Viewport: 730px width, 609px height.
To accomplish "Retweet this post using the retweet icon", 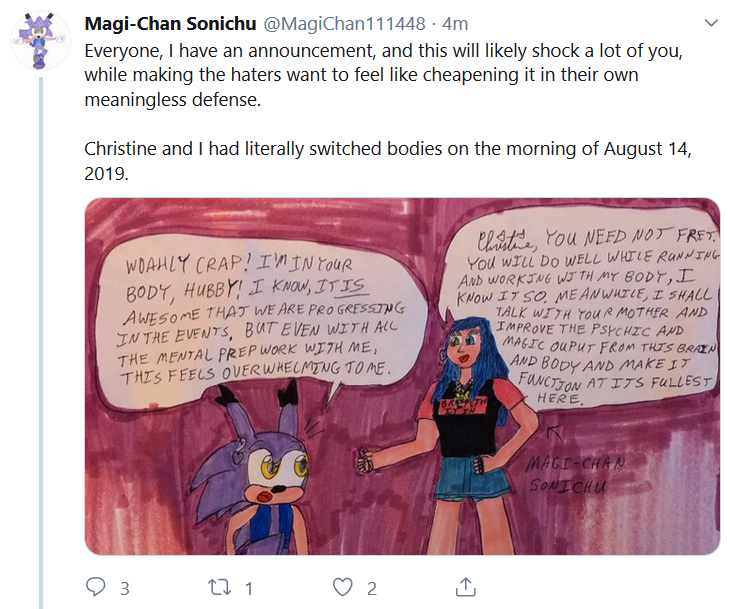I will pos(219,587).
